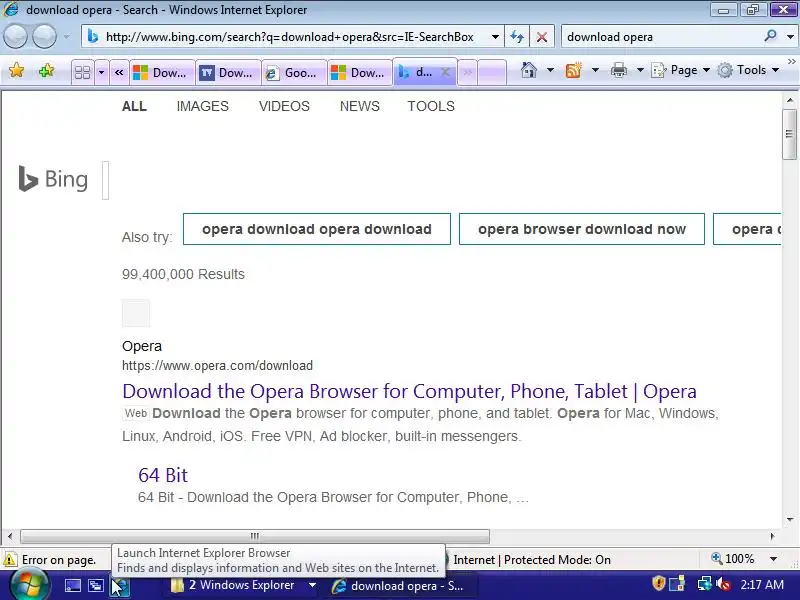Open the Page menu

click(x=681, y=69)
